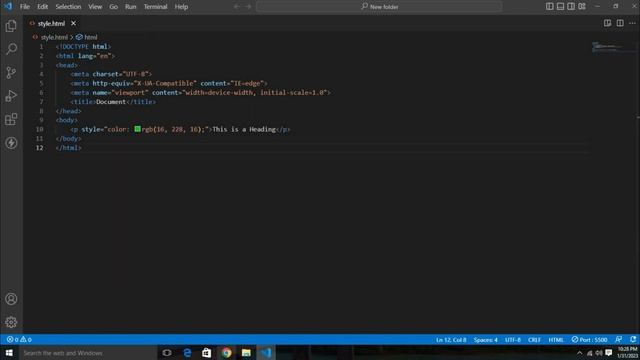Open the Accounts menu icon
Image resolution: width=640 pixels, height=360 pixels.
(11, 299)
